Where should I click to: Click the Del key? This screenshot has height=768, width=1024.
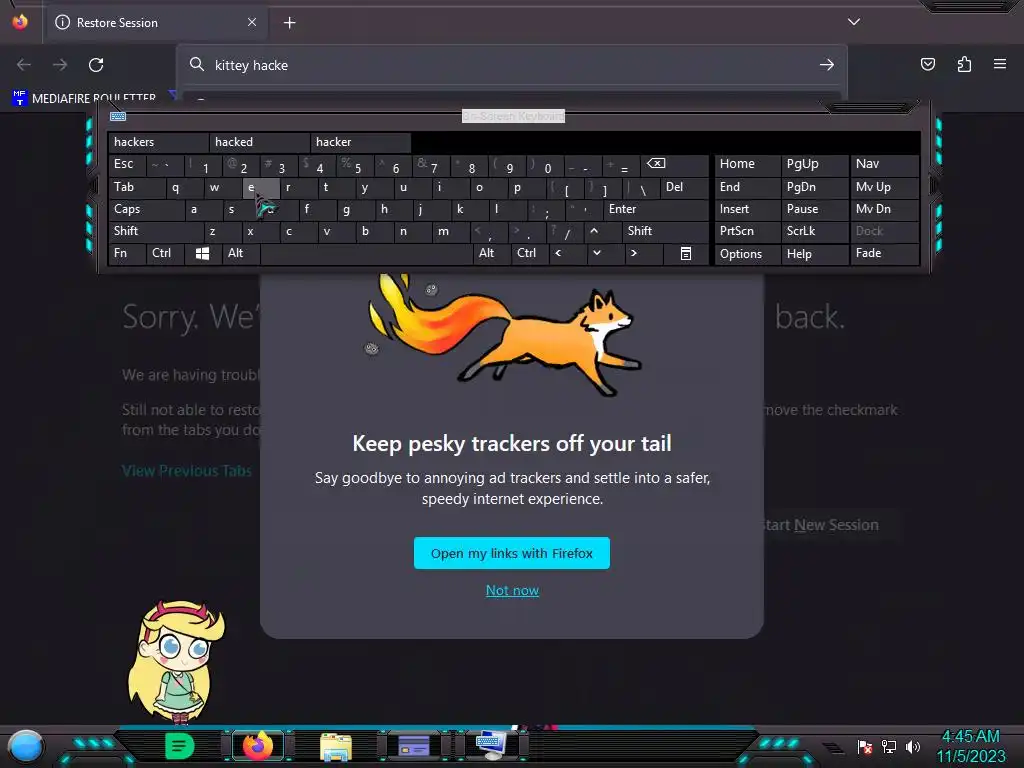[x=684, y=187]
